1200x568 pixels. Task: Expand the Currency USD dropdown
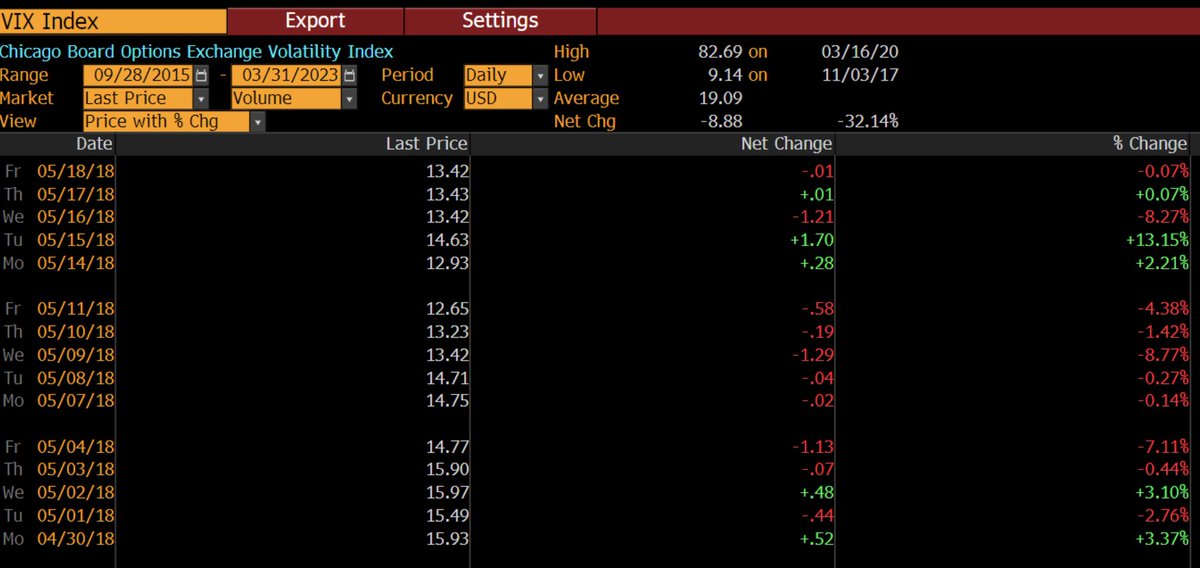coord(540,98)
